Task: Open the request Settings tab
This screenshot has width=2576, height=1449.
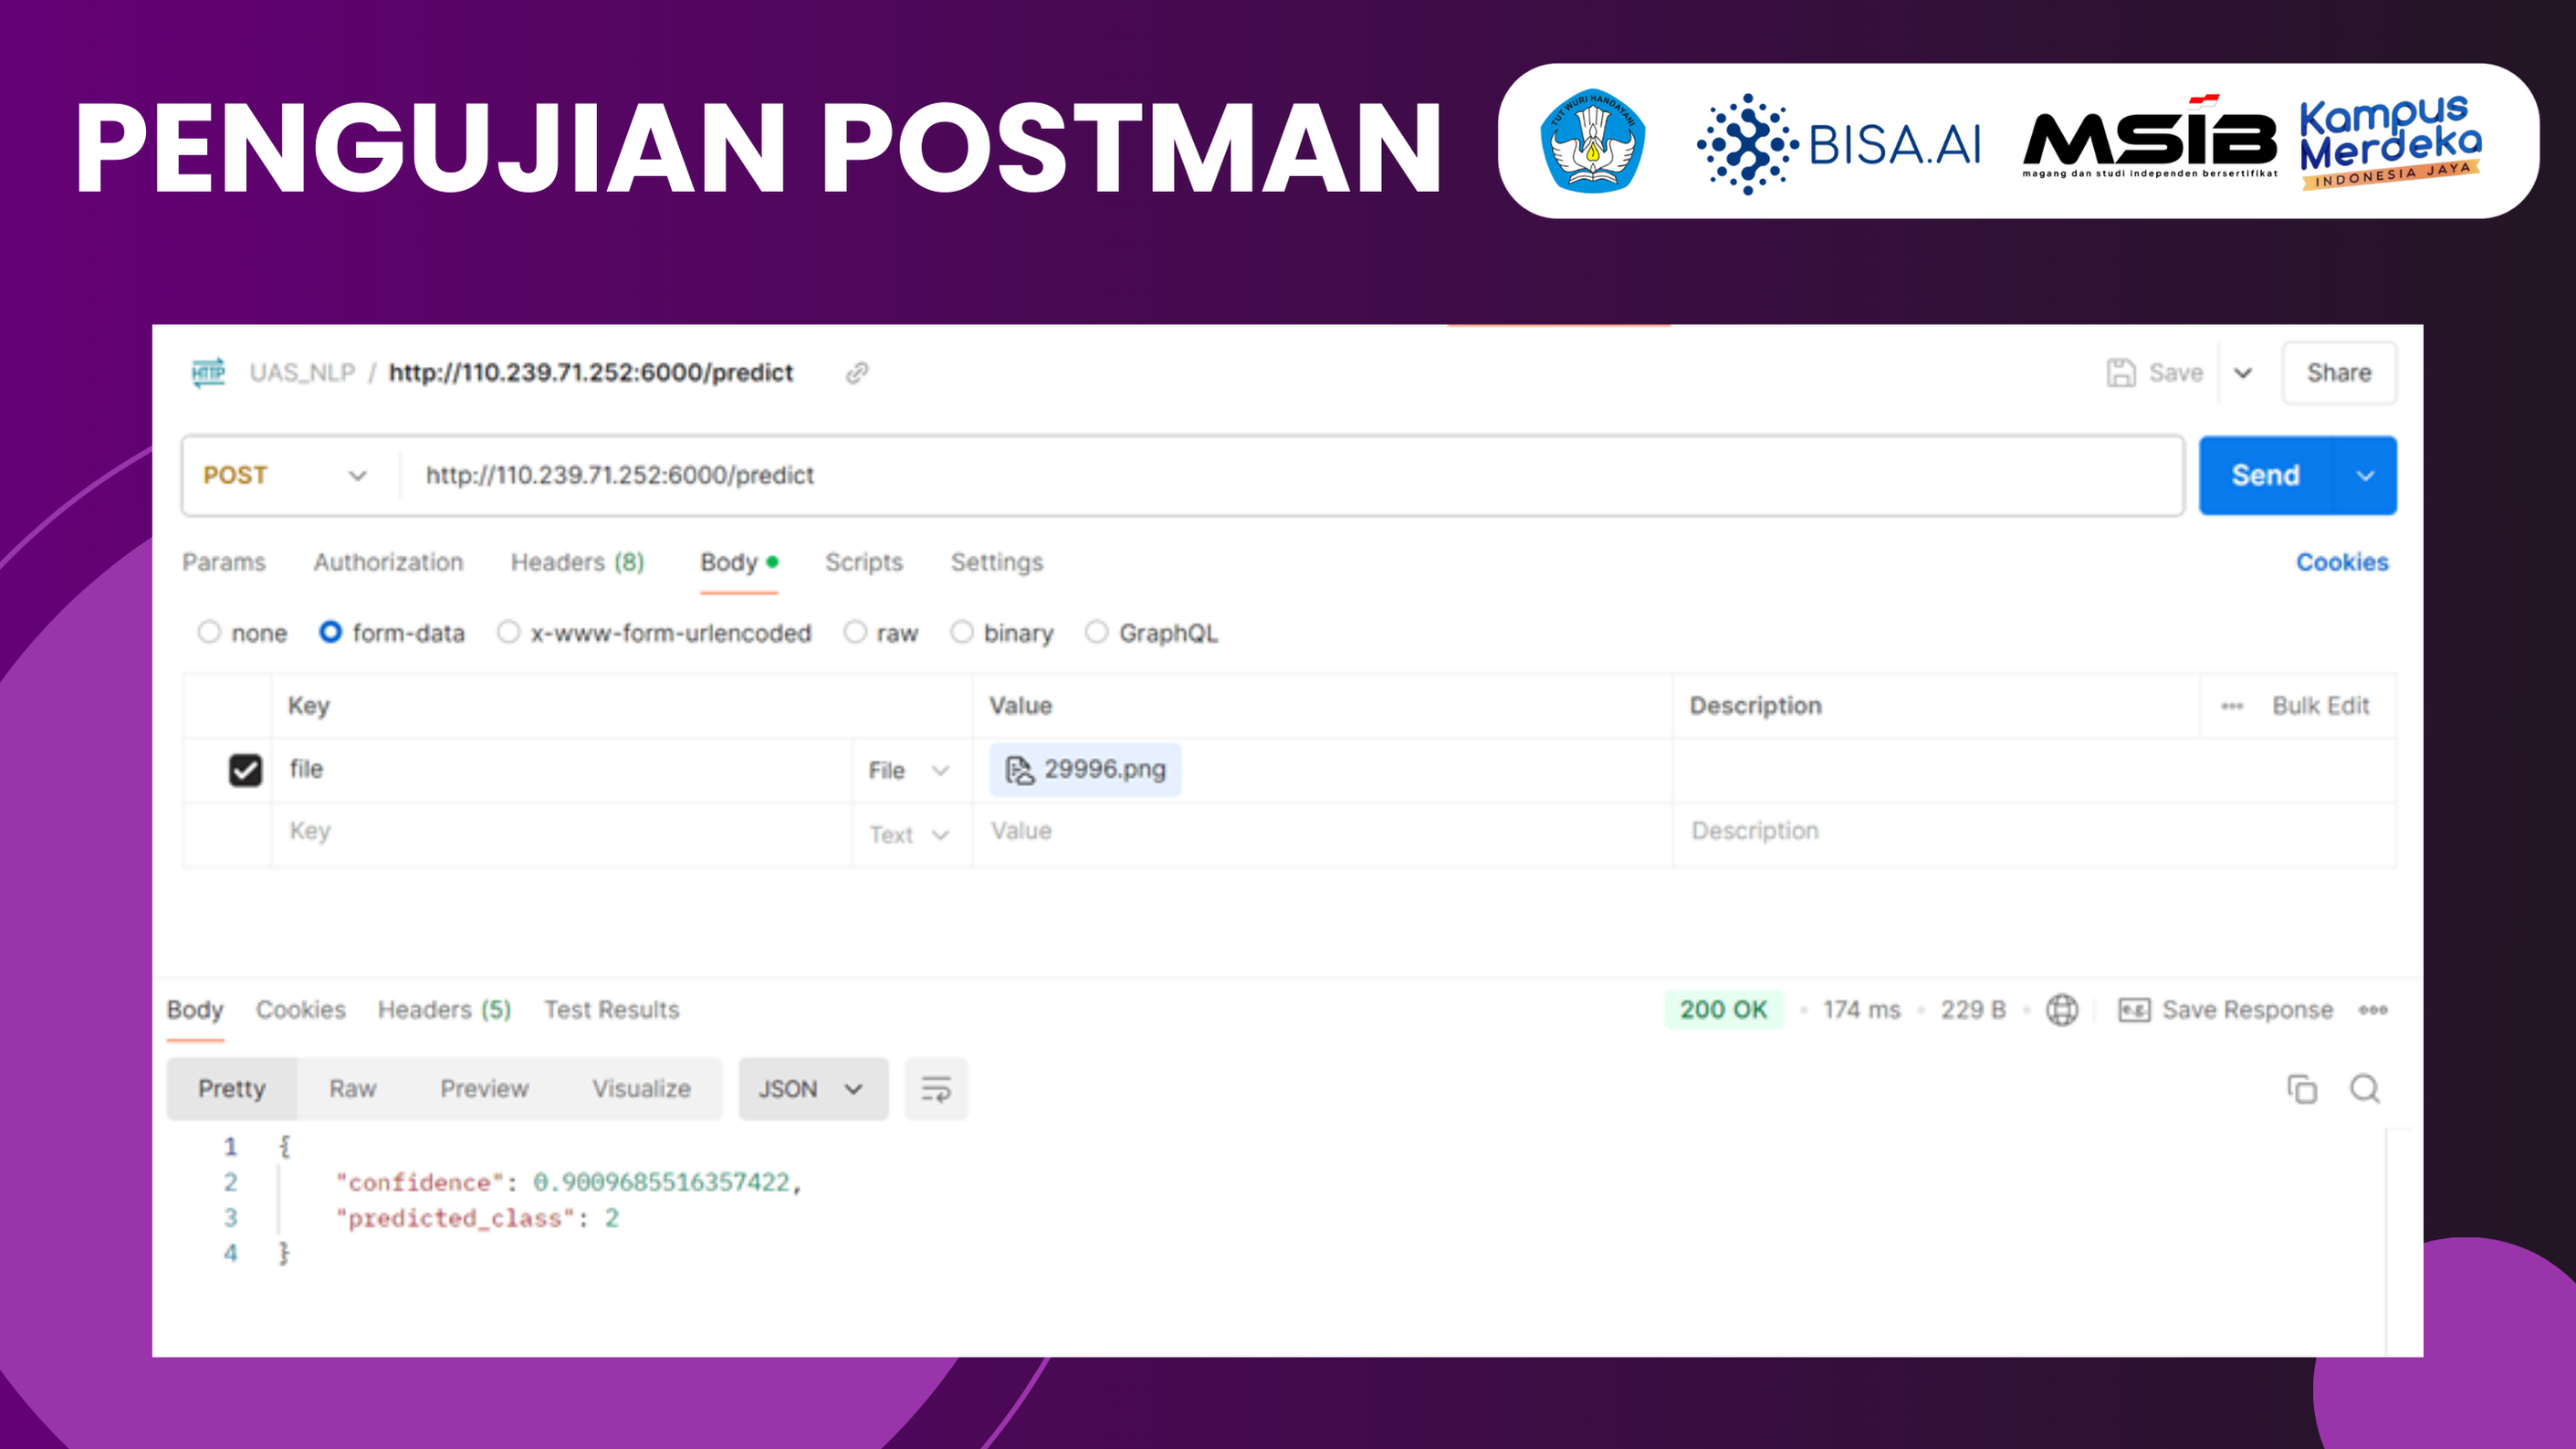Action: point(996,562)
